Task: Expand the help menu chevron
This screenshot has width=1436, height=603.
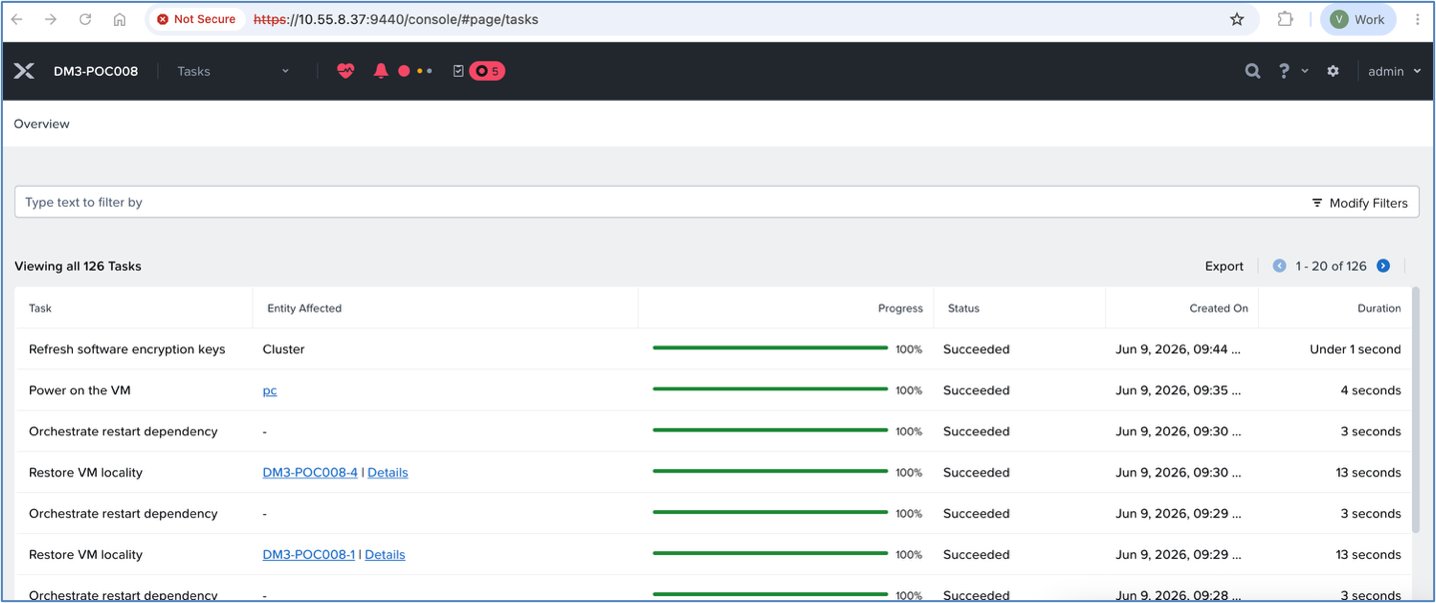Action: pos(1305,71)
